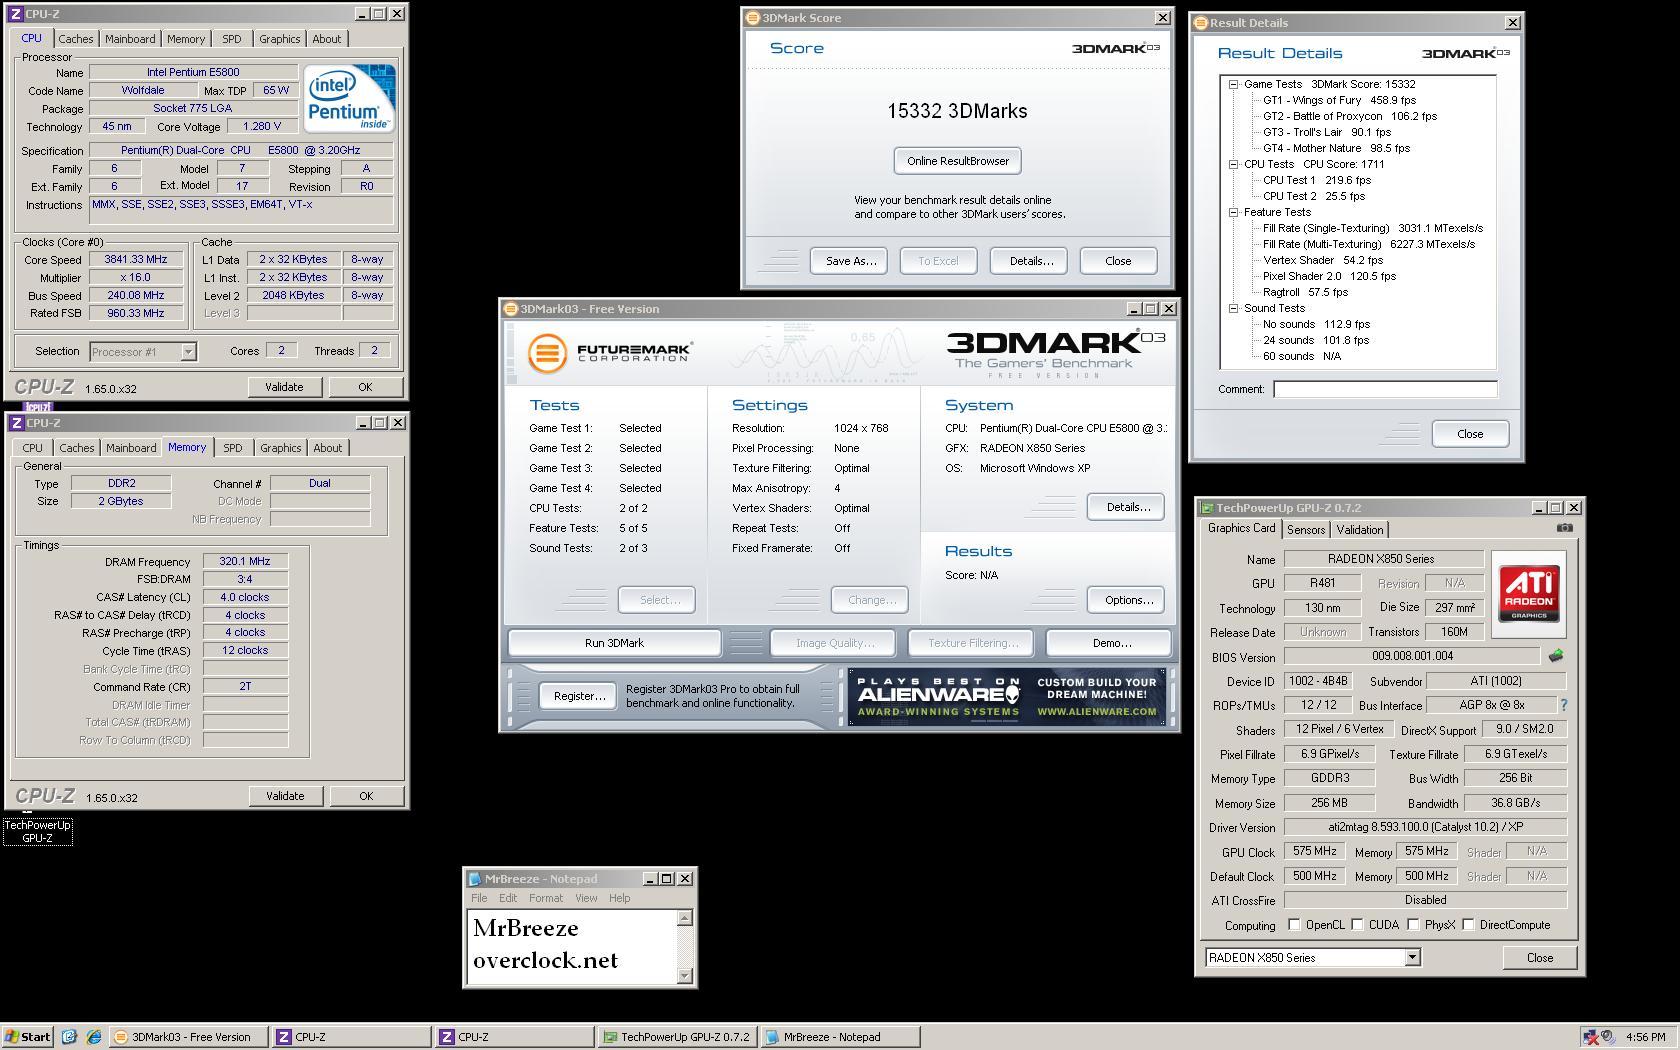Click the Result Details window title icon

click(1200, 23)
